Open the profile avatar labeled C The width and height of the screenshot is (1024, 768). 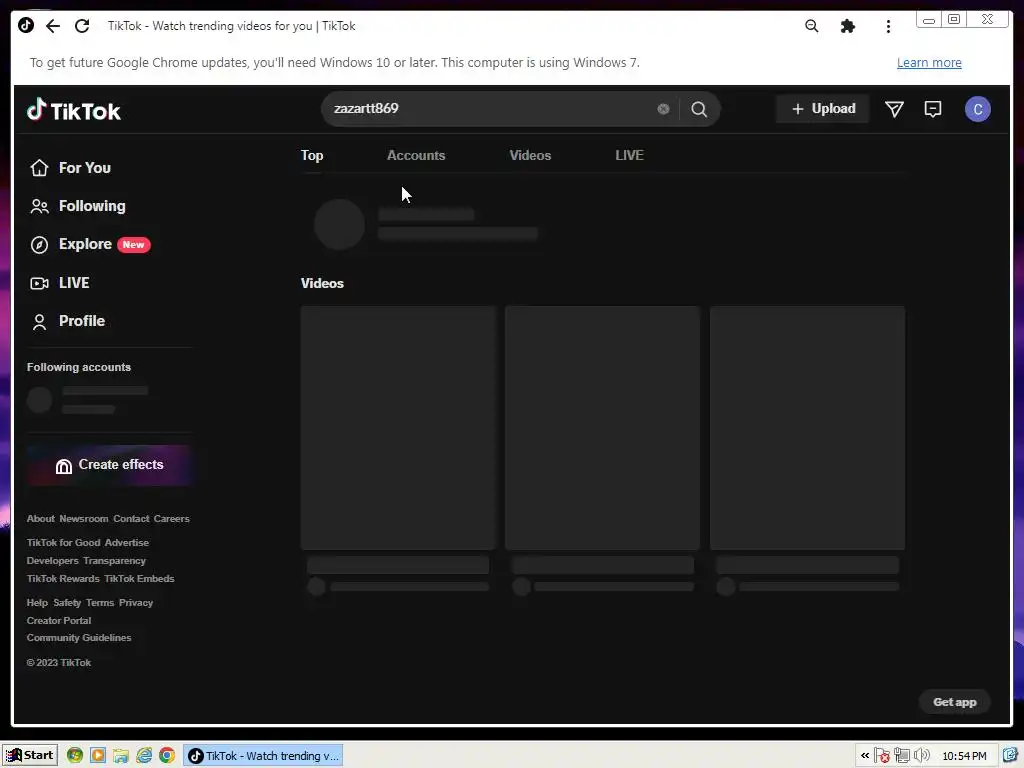(x=978, y=109)
